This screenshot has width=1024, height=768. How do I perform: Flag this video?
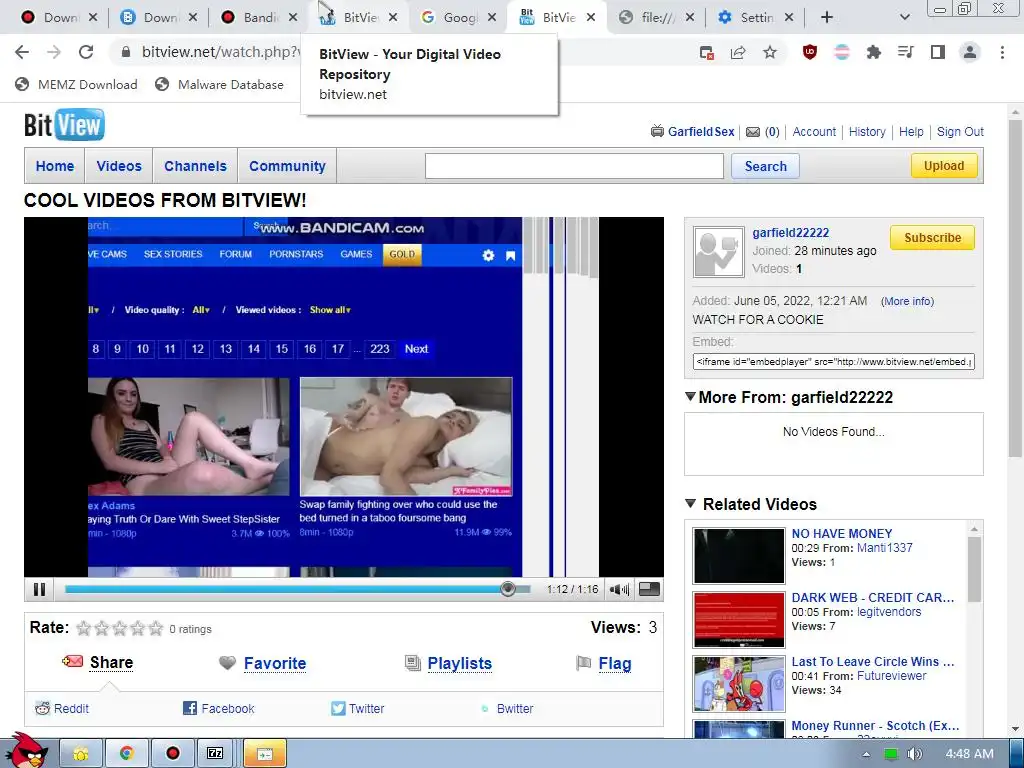(x=615, y=664)
